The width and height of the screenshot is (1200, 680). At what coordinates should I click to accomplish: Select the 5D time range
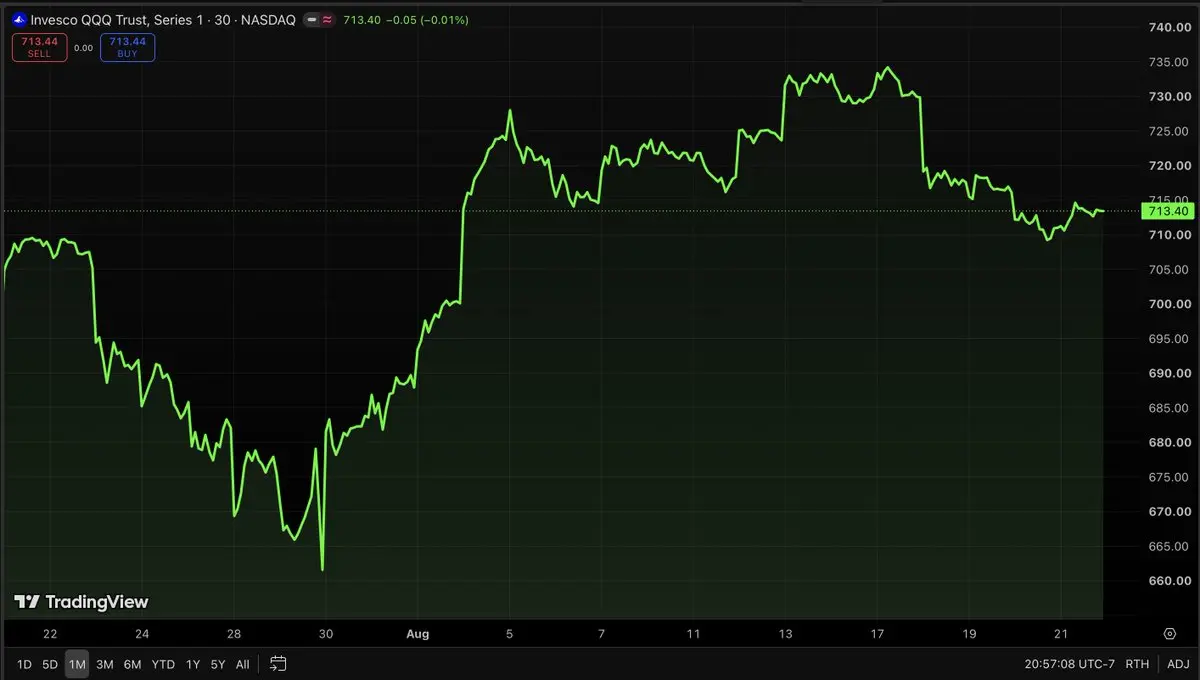50,664
